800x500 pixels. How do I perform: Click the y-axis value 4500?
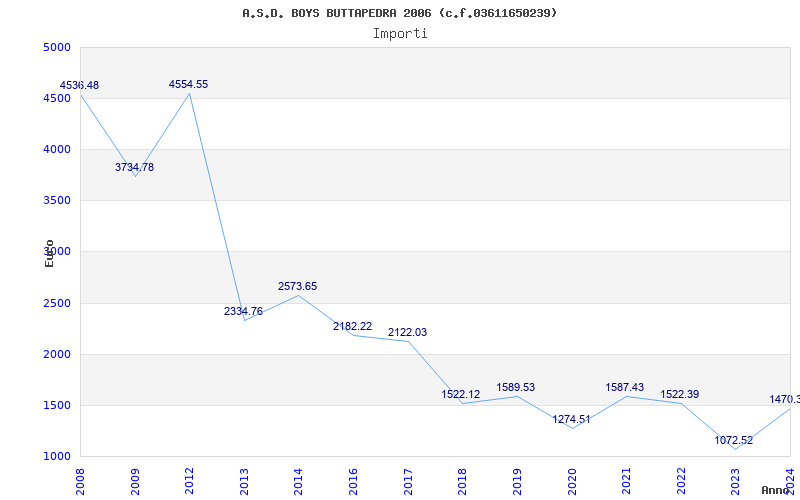point(56,98)
